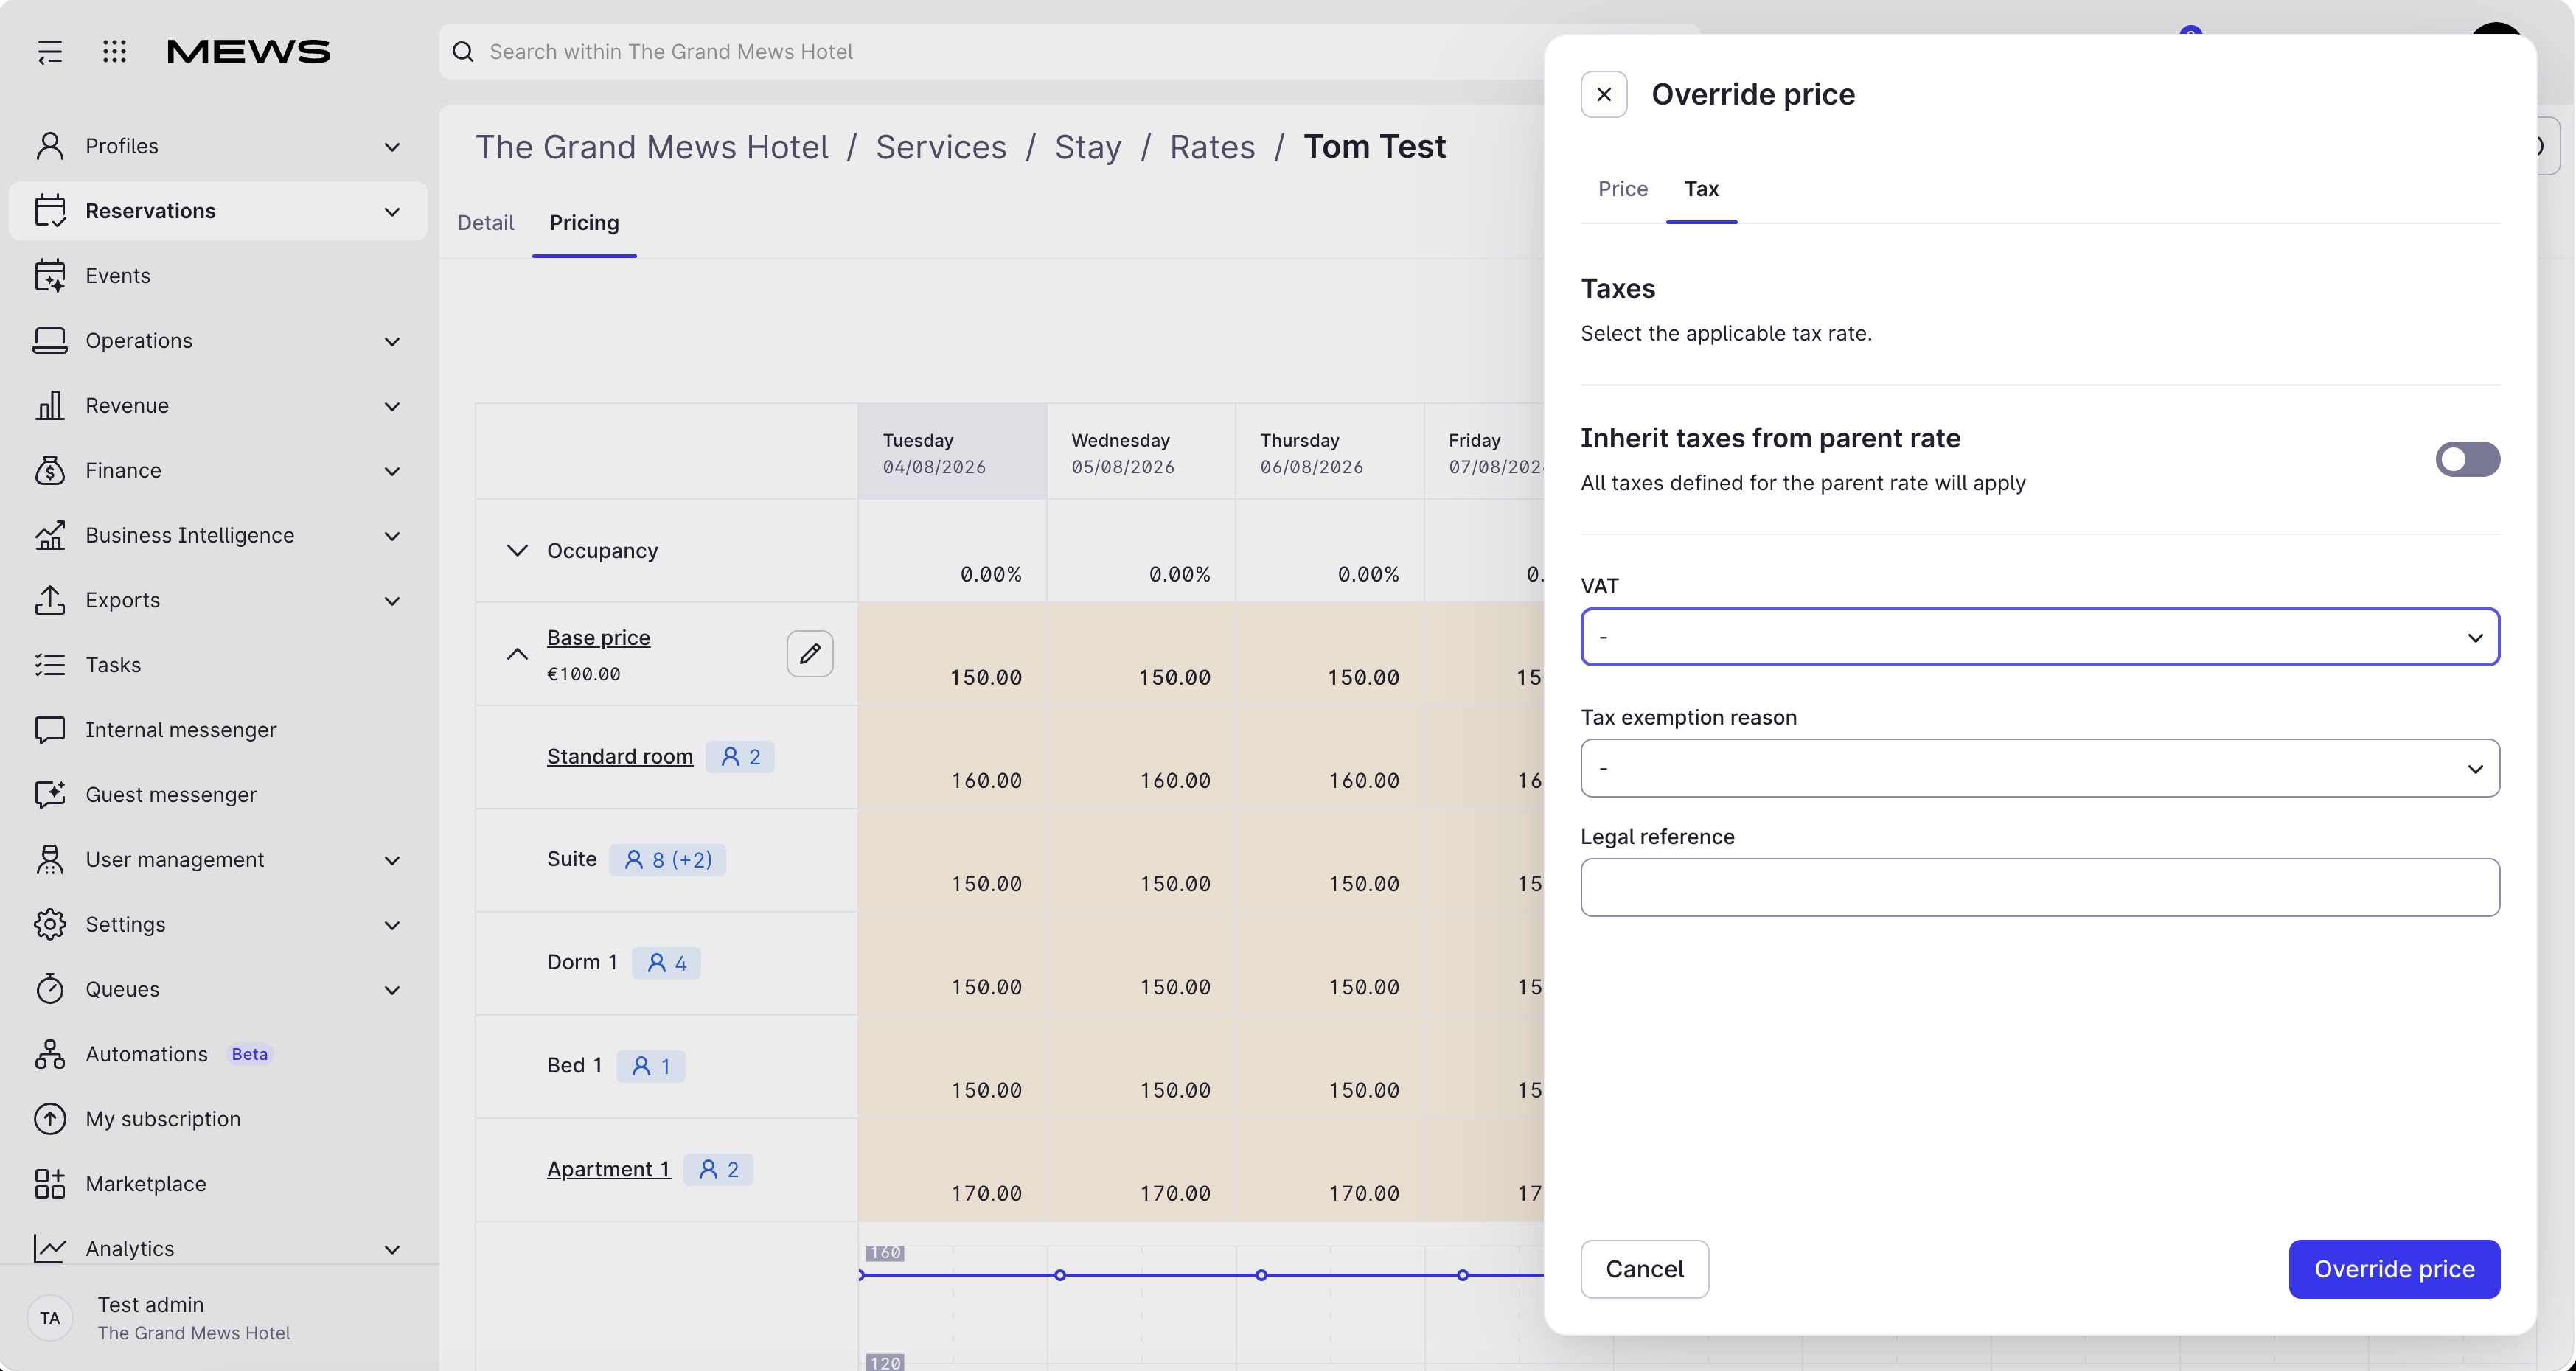Image resolution: width=2576 pixels, height=1371 pixels.
Task: Click the TA user avatar
Action: pos(50,1318)
